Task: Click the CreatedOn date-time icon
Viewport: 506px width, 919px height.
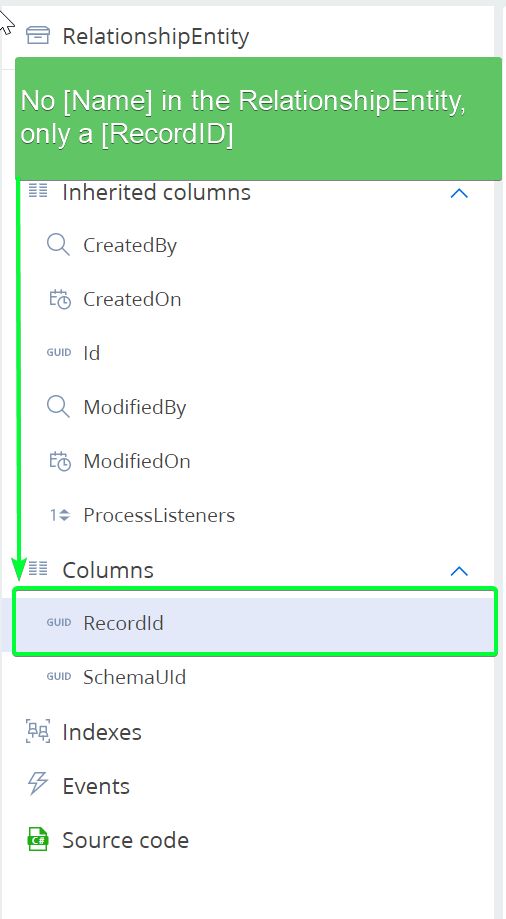Action: click(59, 299)
